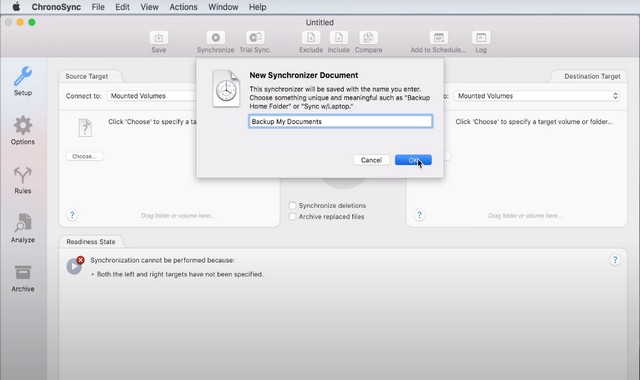Viewport: 640px width, 380px height.
Task: Select the Readiness State tab
Action: (91, 242)
